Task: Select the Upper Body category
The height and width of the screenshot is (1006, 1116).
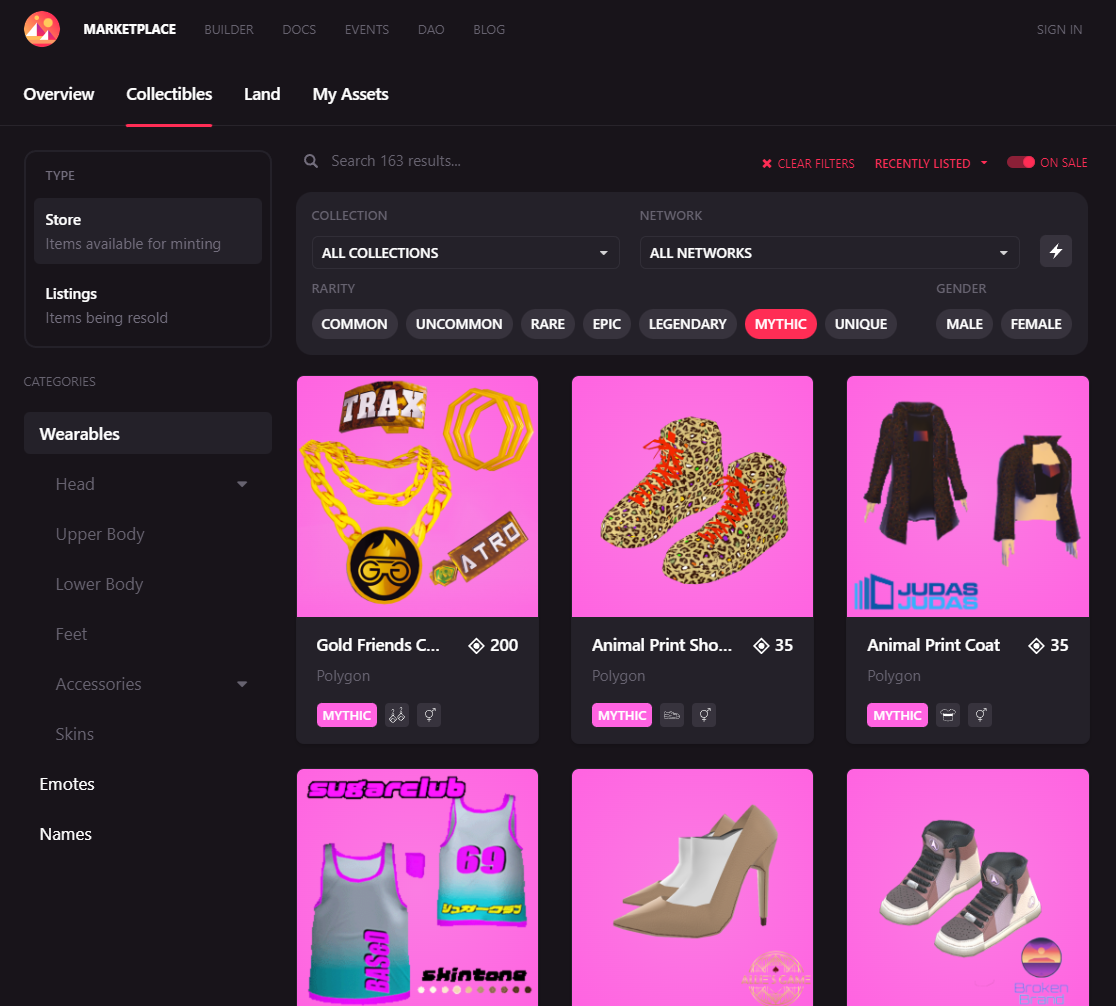Action: click(x=100, y=534)
